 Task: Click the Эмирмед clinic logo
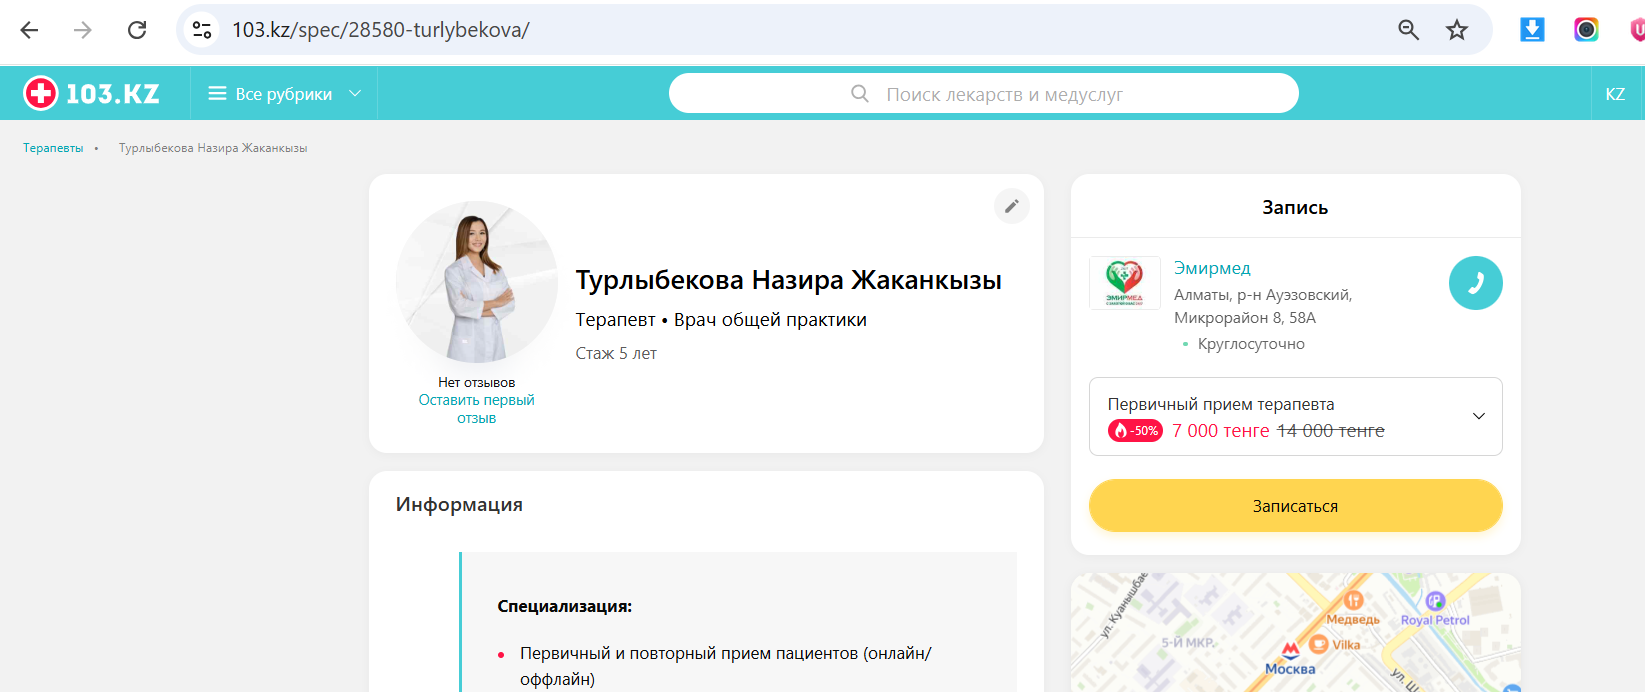pos(1125,283)
